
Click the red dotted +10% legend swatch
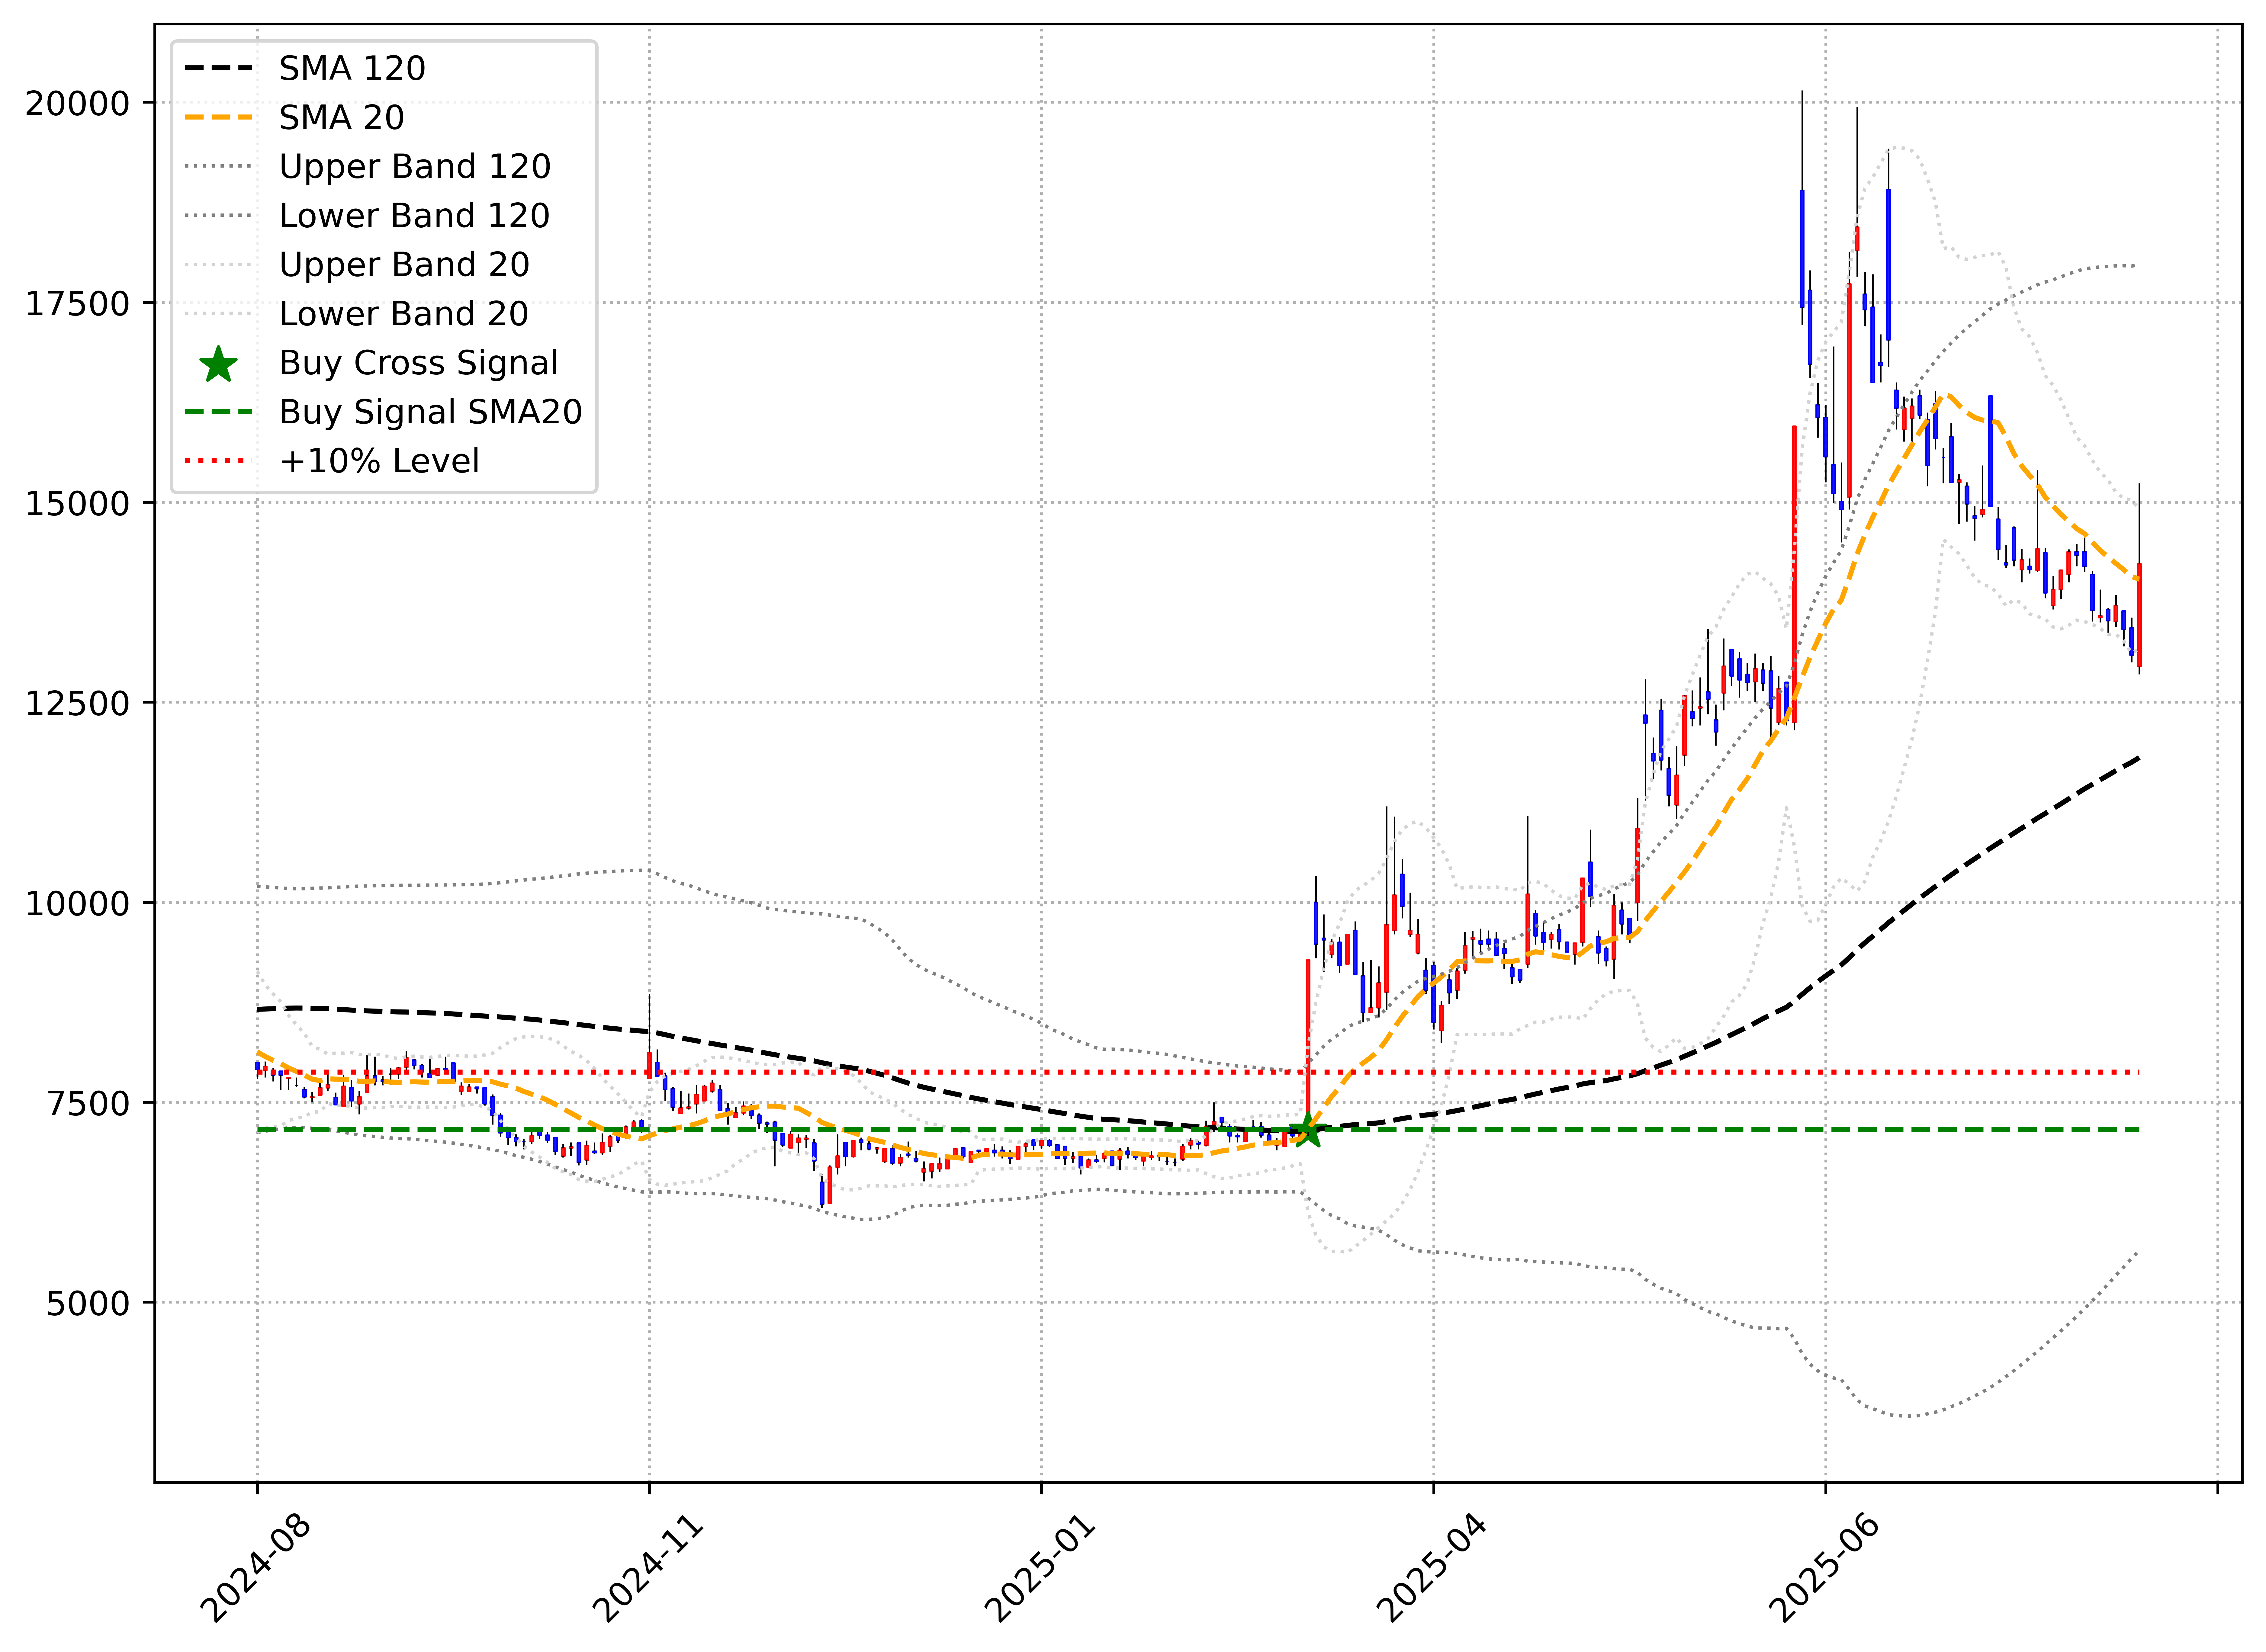pyautogui.click(x=218, y=460)
